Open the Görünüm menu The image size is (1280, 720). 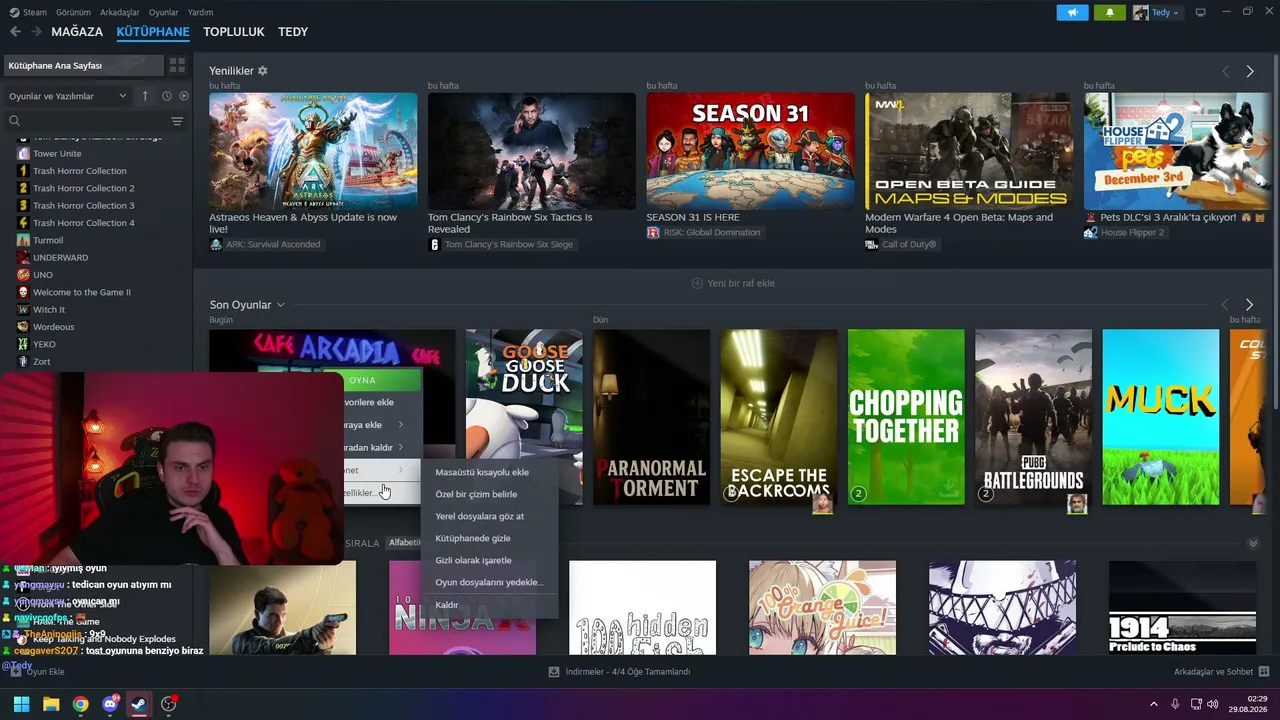[74, 13]
